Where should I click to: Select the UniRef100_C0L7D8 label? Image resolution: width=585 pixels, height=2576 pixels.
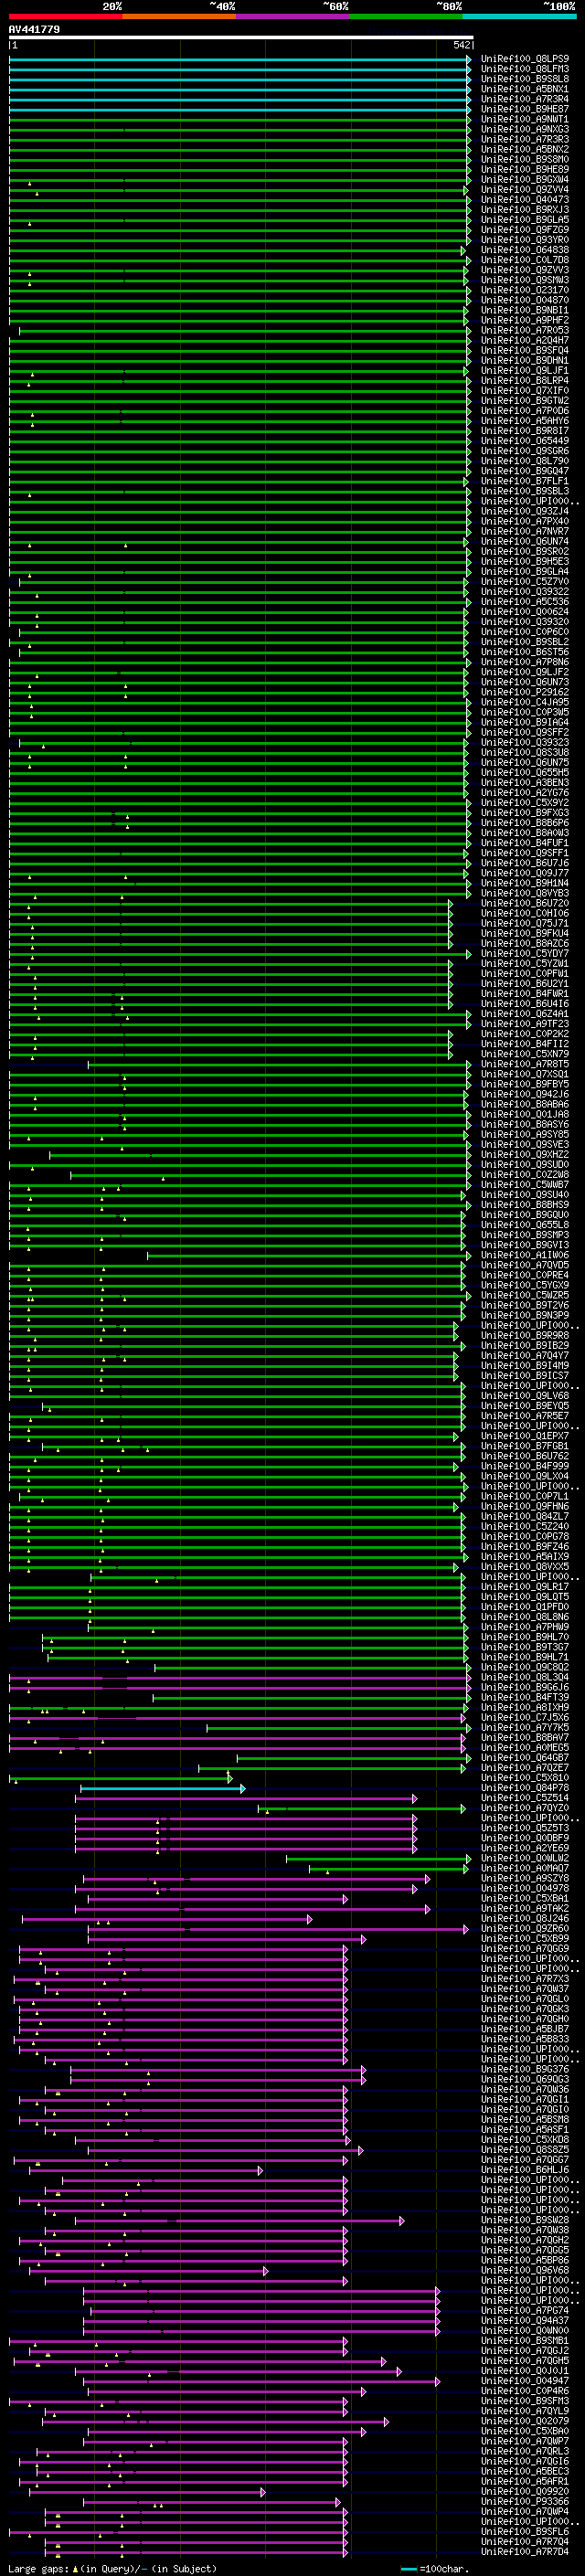(x=525, y=260)
